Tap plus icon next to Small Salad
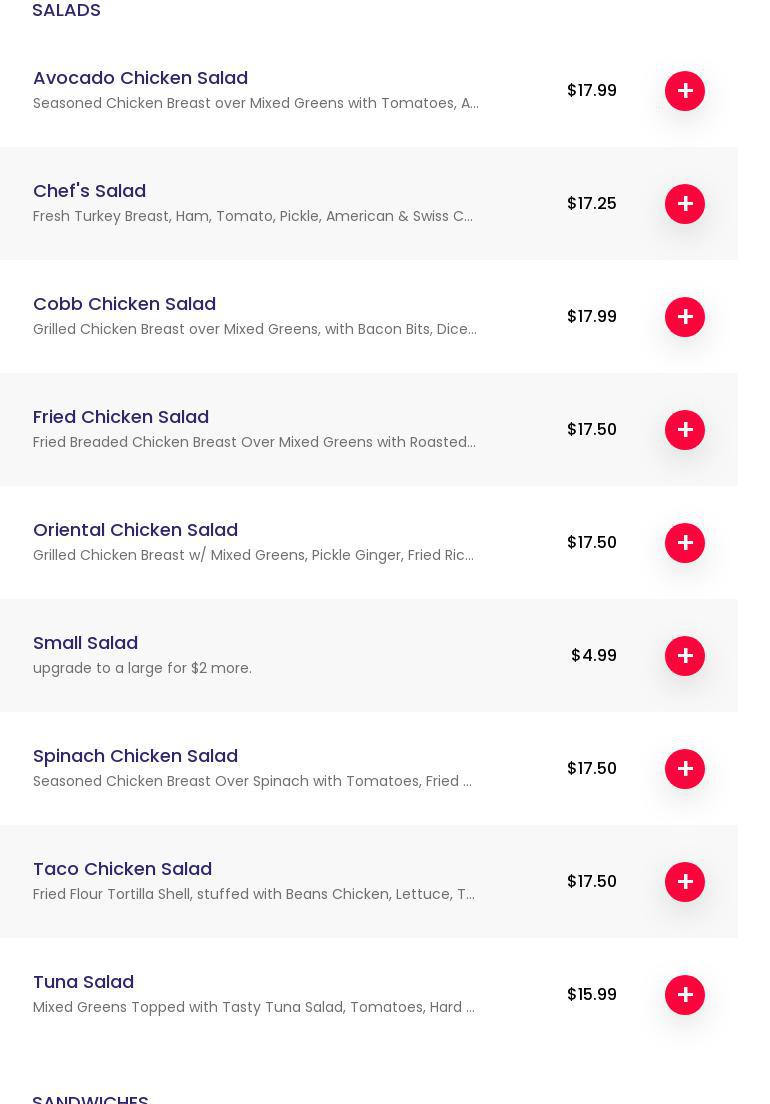The height and width of the screenshot is (1104, 770). pyautogui.click(x=685, y=656)
